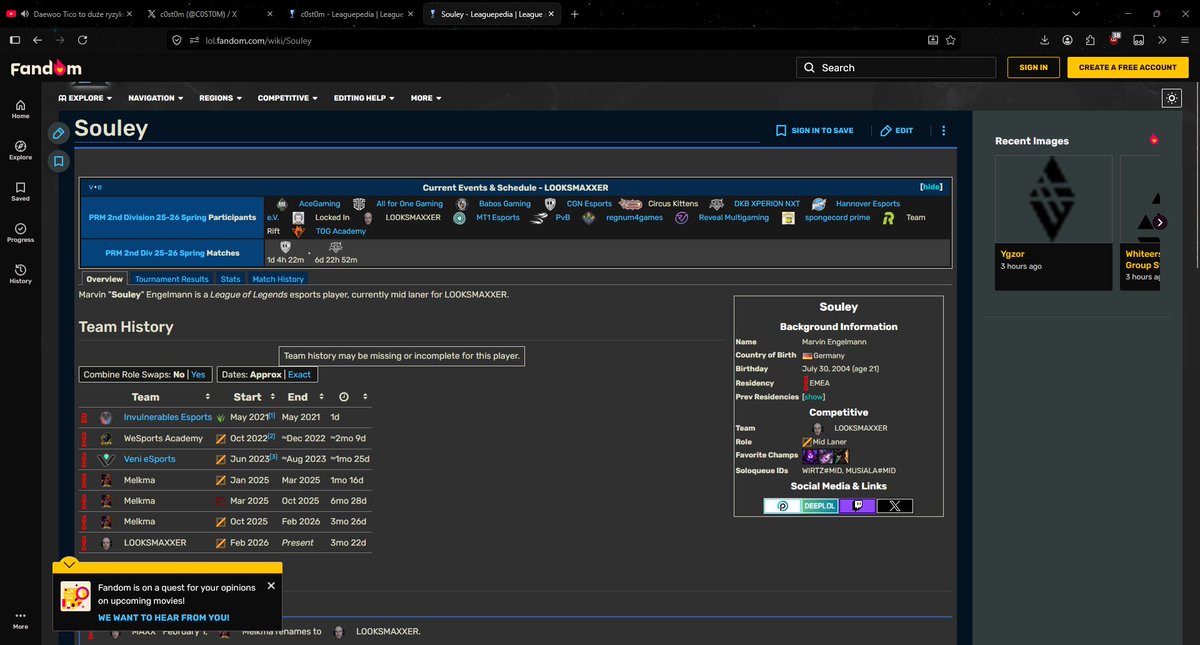Expand the More dropdown in wiki nav
This screenshot has height=645, width=1200.
pyautogui.click(x=426, y=98)
